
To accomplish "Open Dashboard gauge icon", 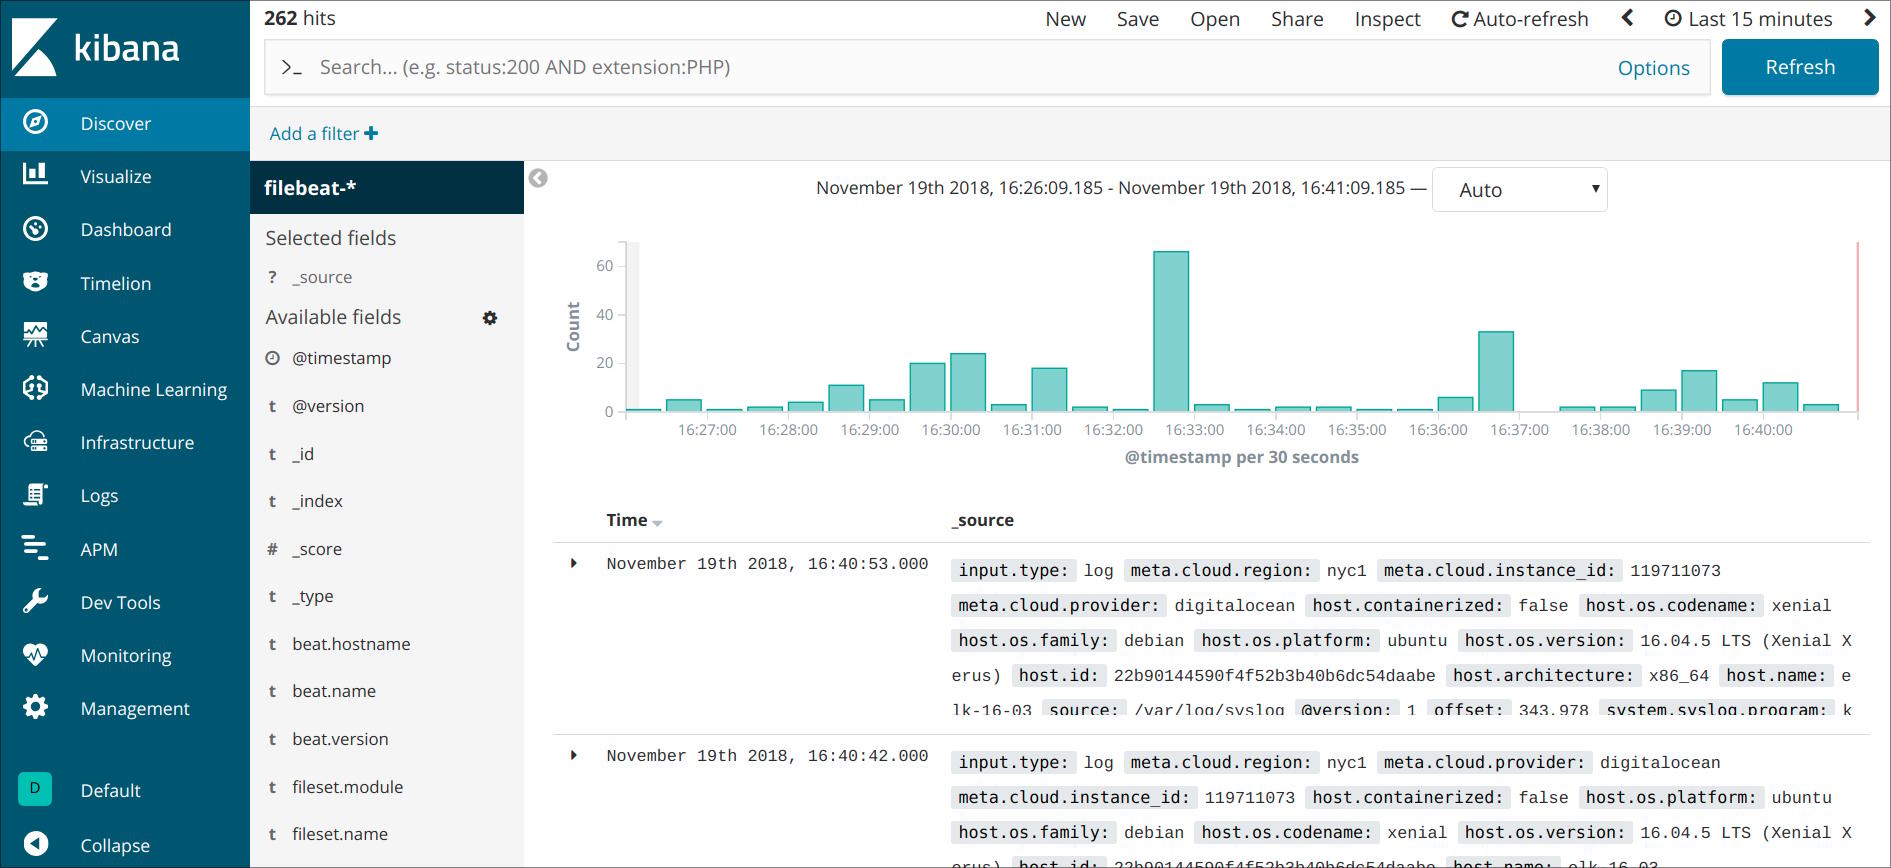I will [x=35, y=229].
